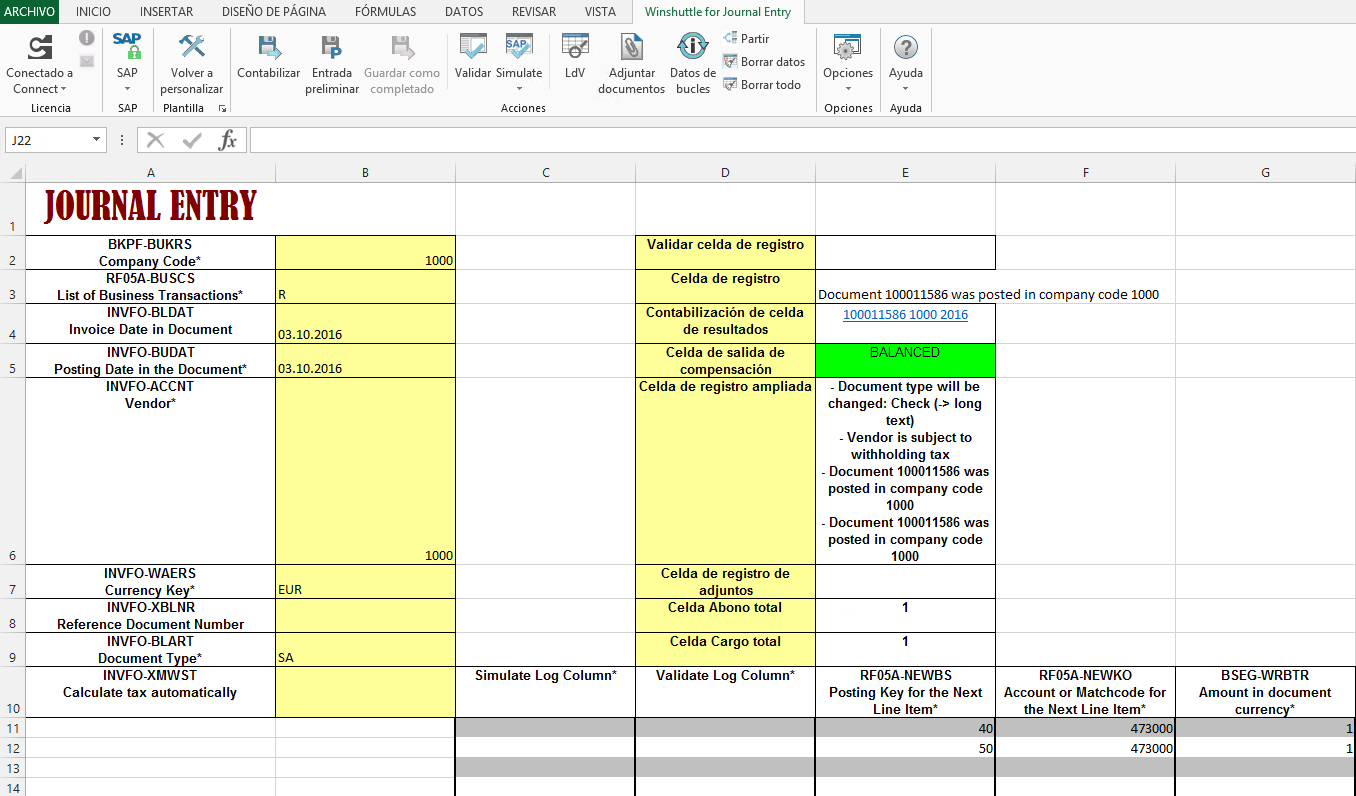Select Company Code value cell 1000
1356x796 pixels.
365,252
